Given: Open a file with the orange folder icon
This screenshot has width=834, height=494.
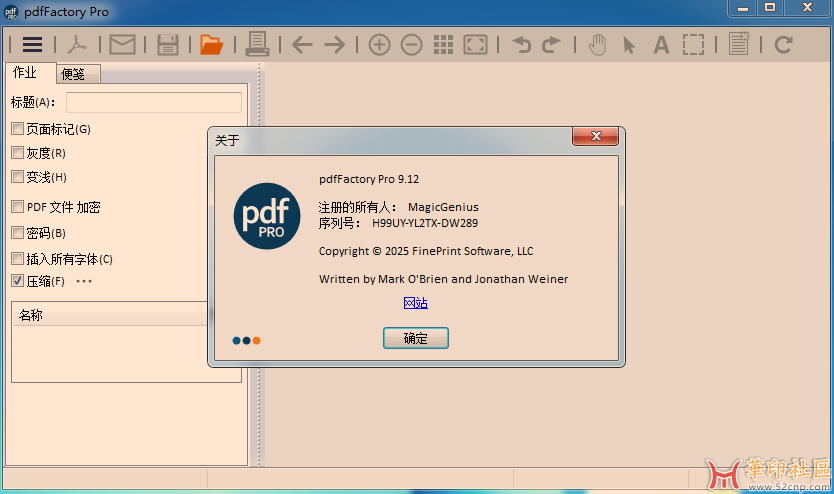Looking at the screenshot, I should coord(212,45).
